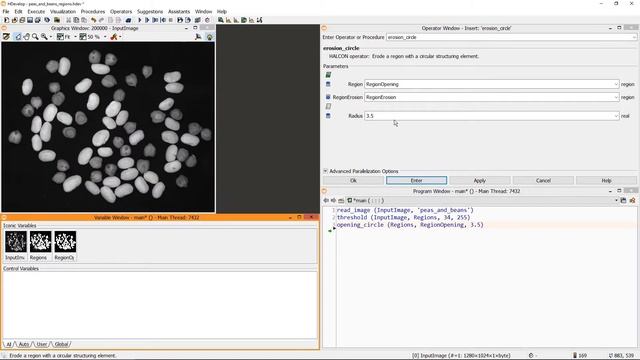
Task: Click the Undo arrow in main toolbar
Action: tap(93, 20)
